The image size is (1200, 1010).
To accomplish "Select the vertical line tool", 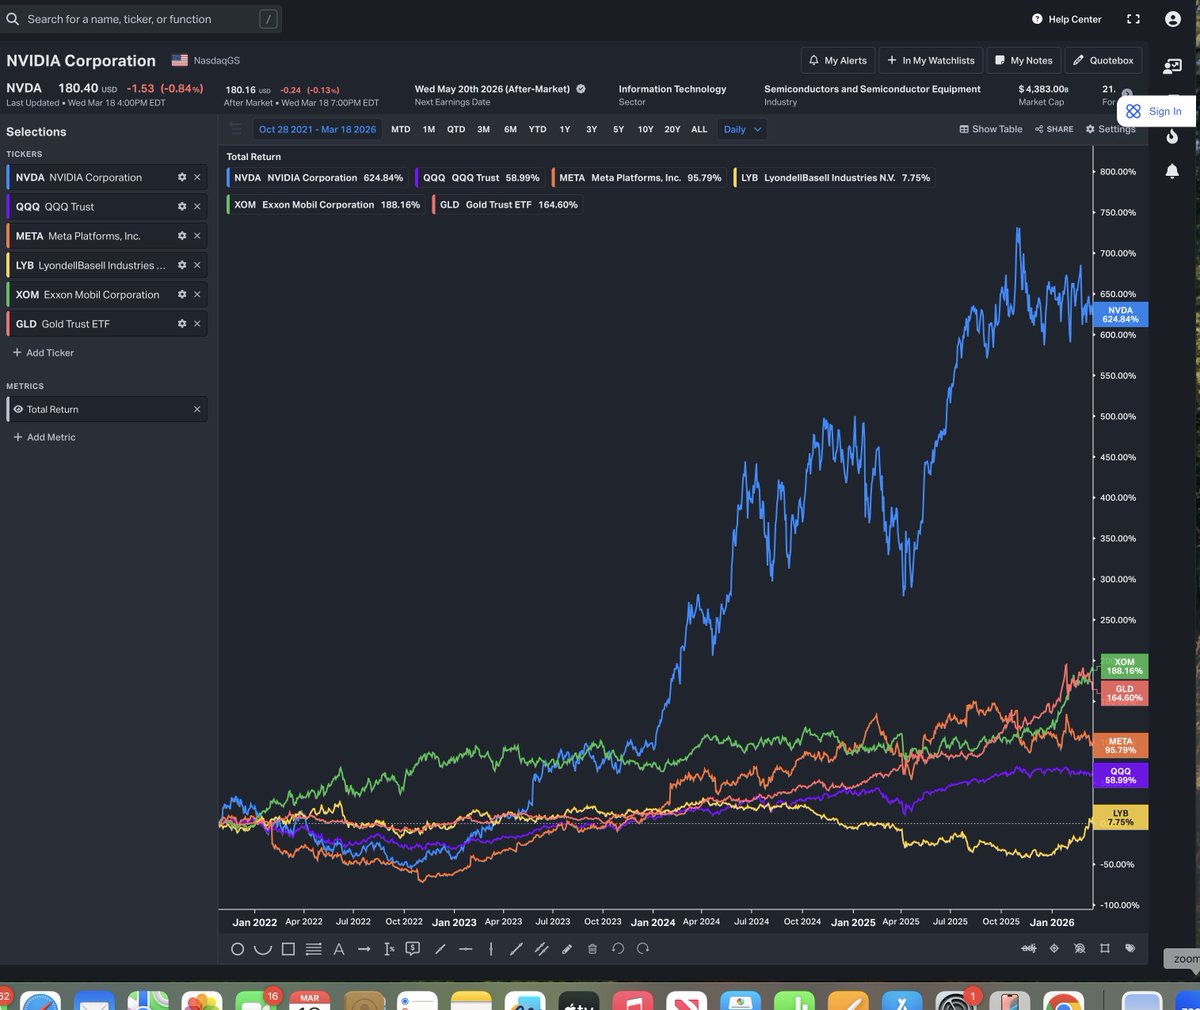I will point(491,949).
